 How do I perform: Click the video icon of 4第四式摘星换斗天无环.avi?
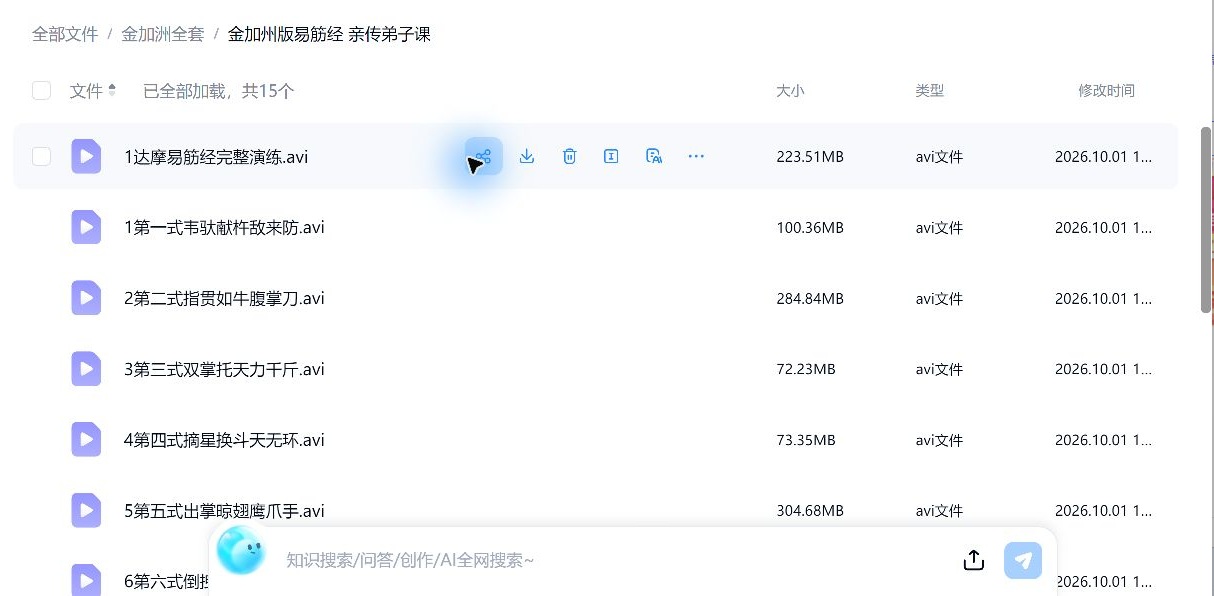coord(86,440)
